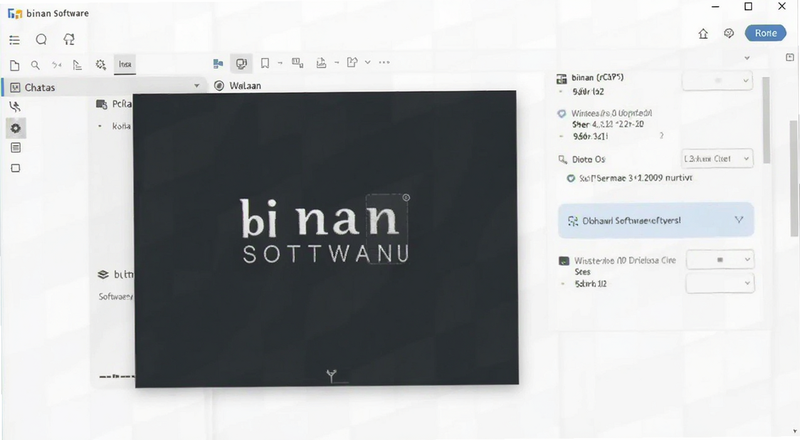Click the stacked layers icon at left
The height and width of the screenshot is (440, 800).
click(x=103, y=275)
